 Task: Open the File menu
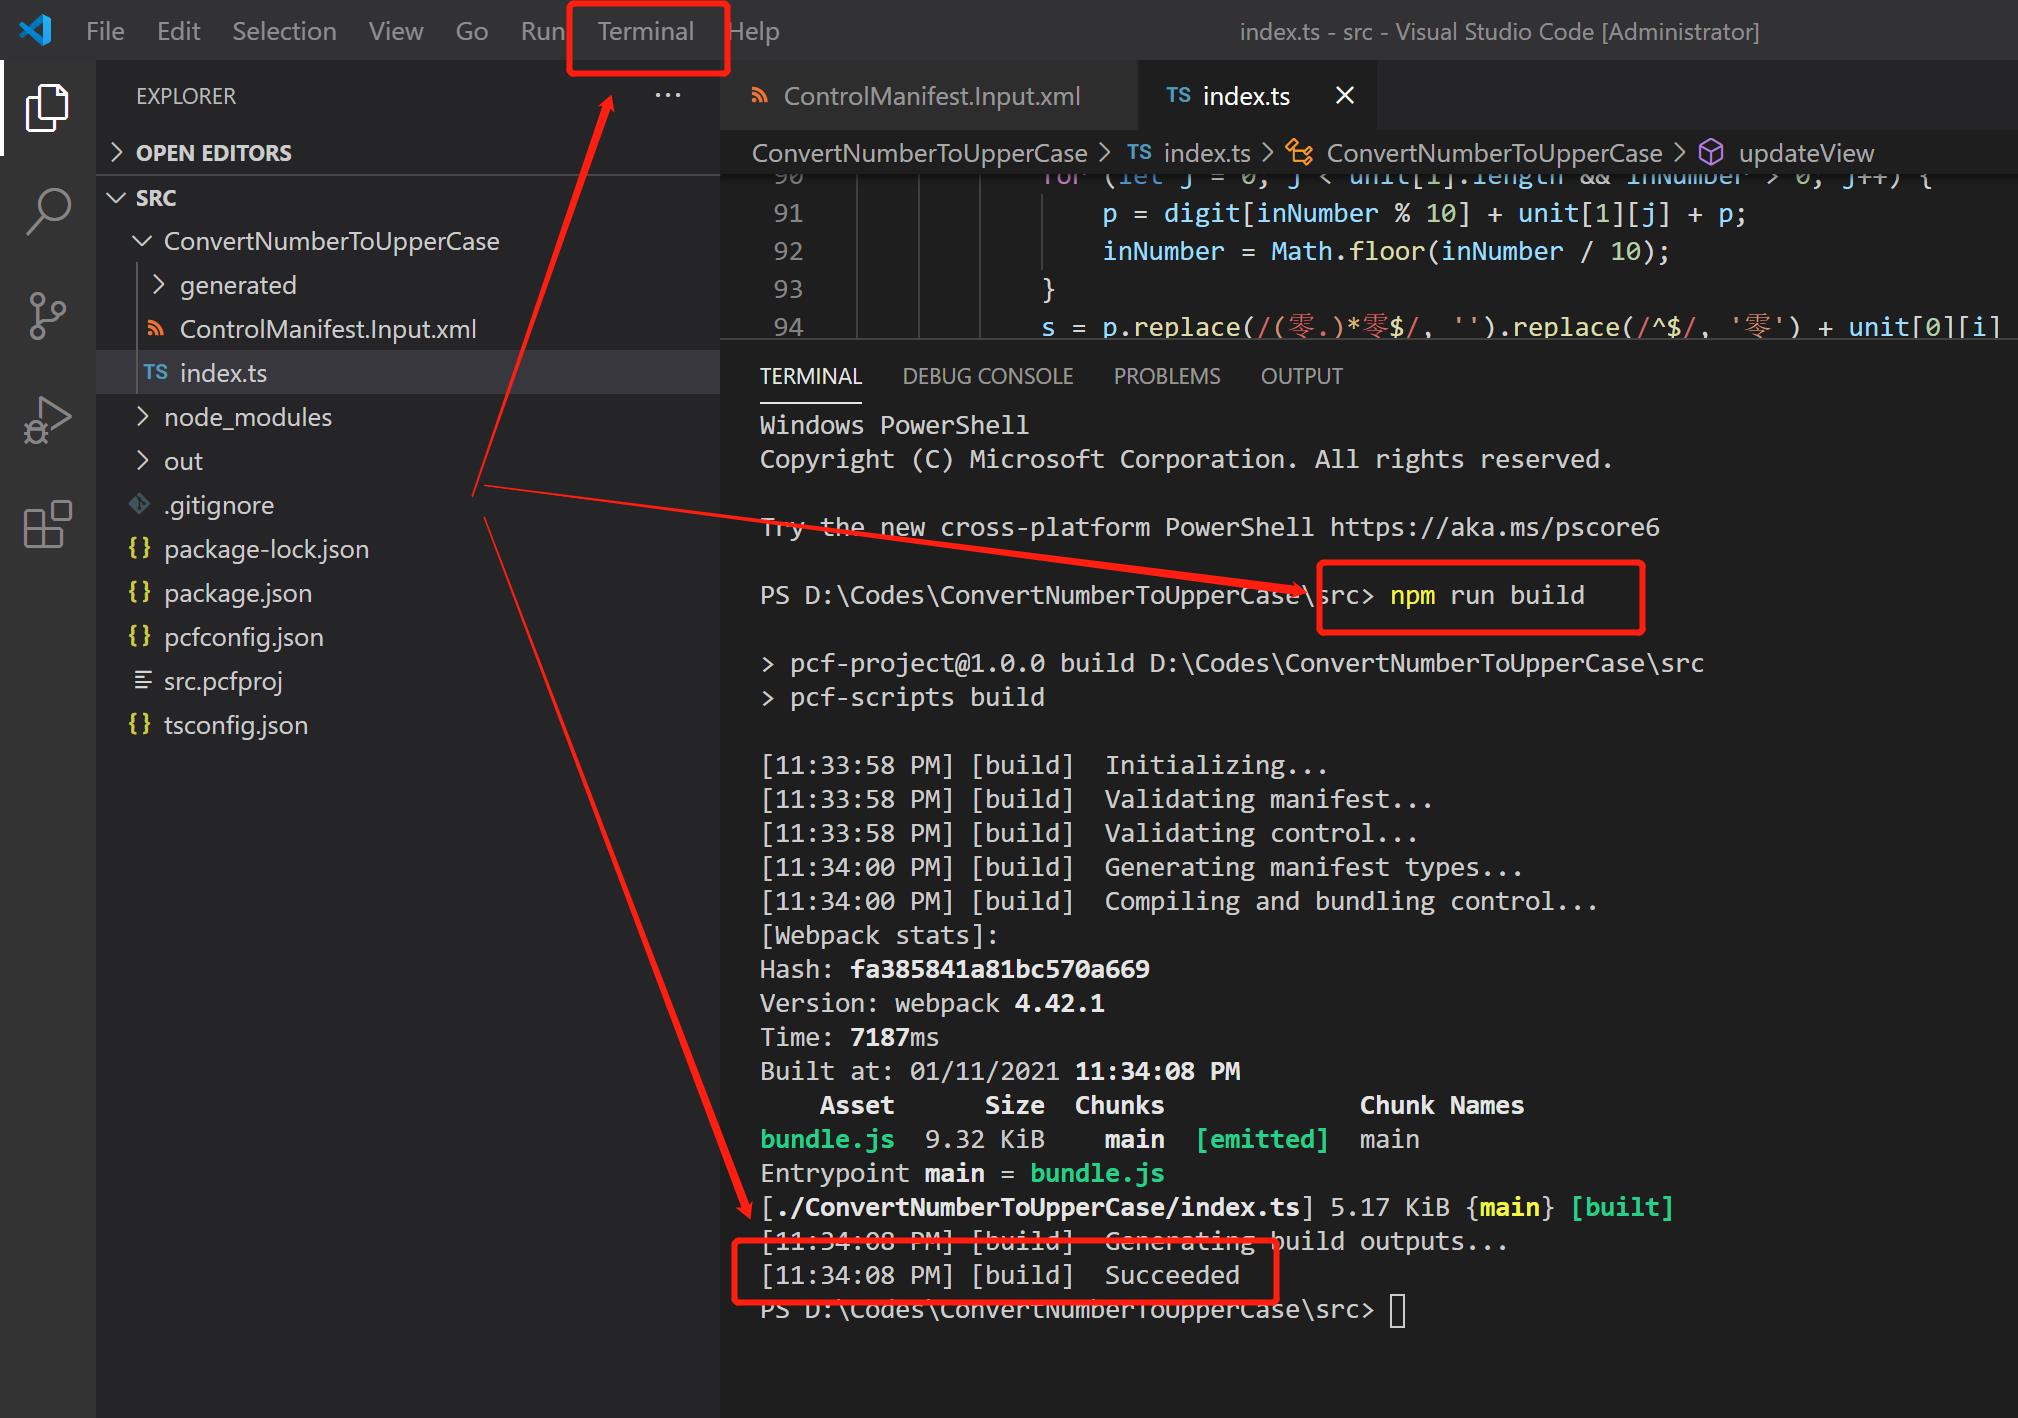click(105, 31)
